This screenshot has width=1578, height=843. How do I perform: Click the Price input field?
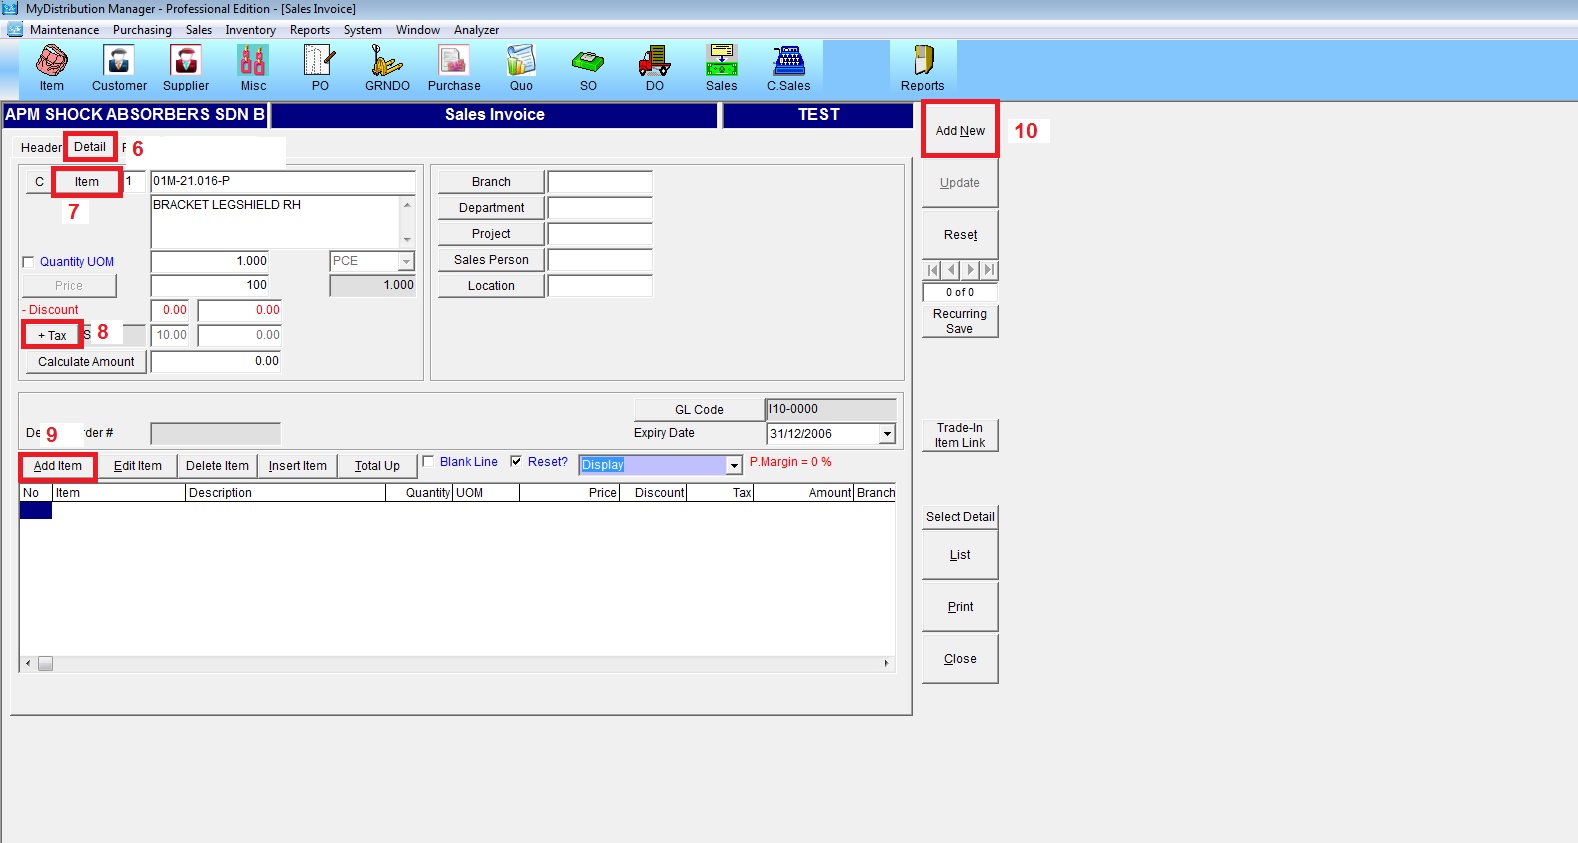point(210,286)
